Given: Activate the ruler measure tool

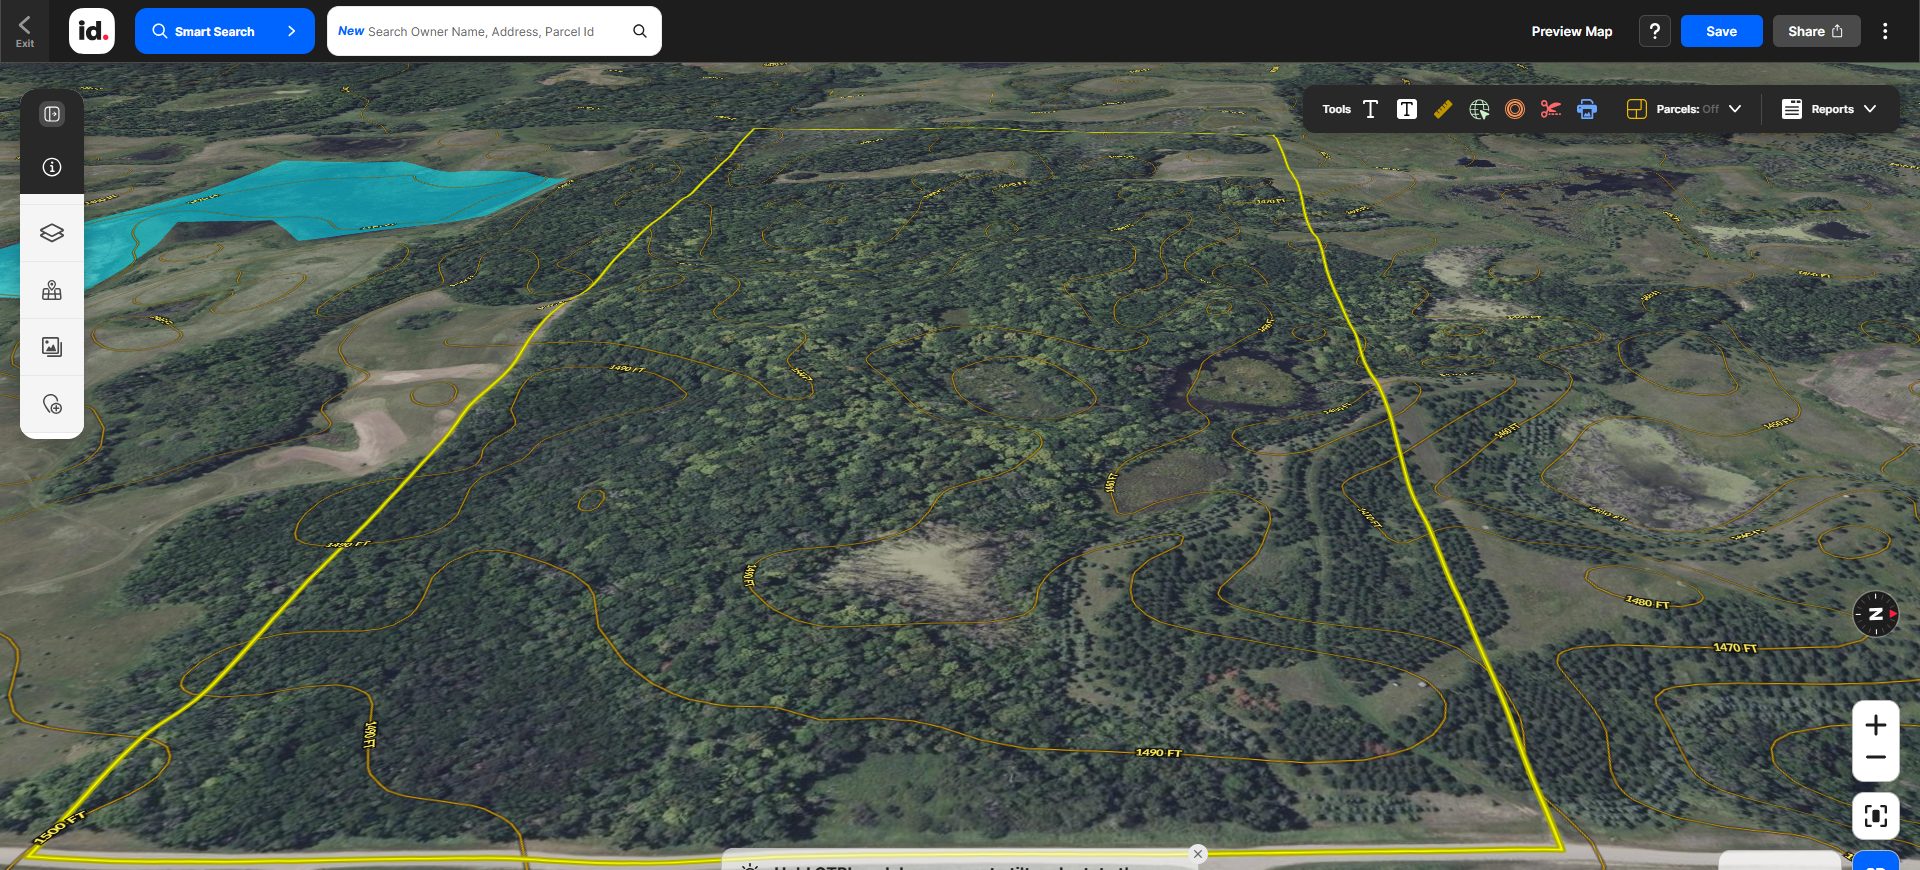Looking at the screenshot, I should pyautogui.click(x=1442, y=109).
